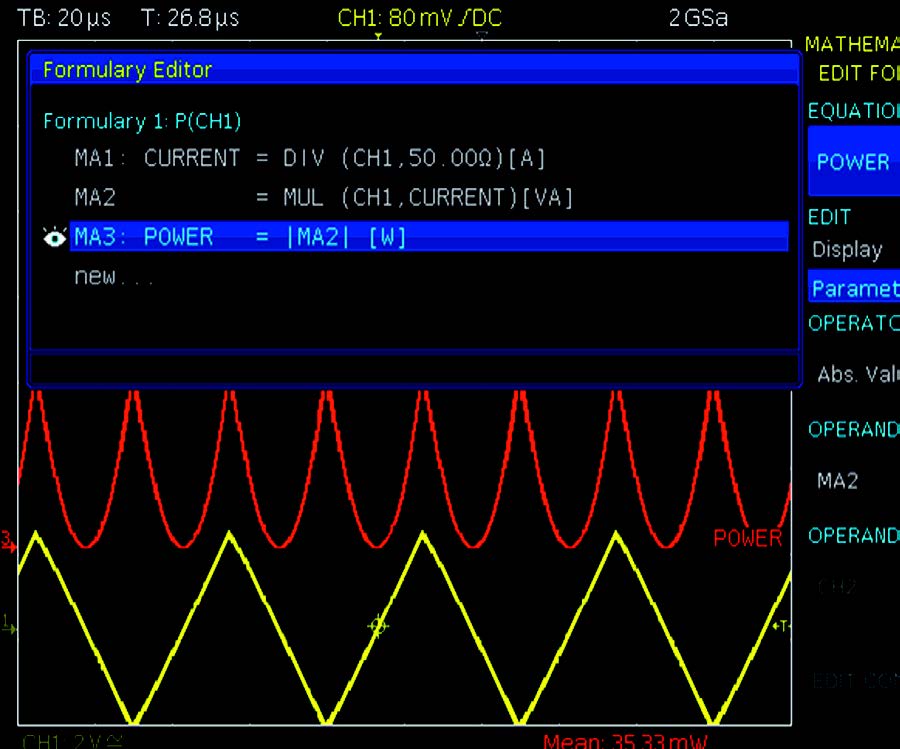Select the MA2 MUL equation row
The image size is (900, 749).
coord(324,198)
